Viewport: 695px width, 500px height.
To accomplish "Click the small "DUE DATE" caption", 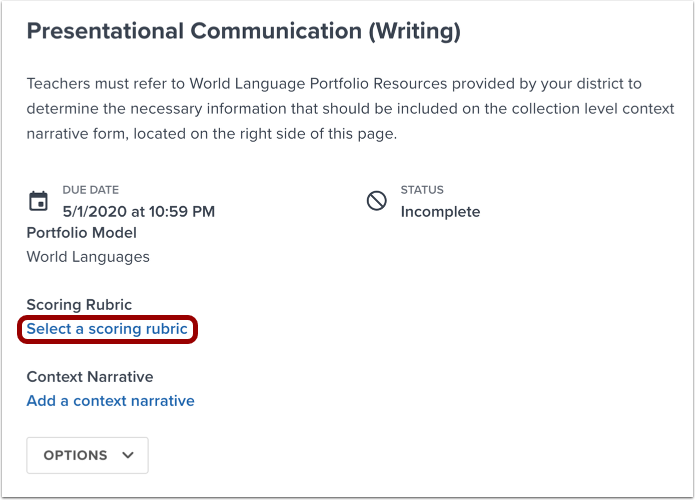I will pyautogui.click(x=90, y=190).
